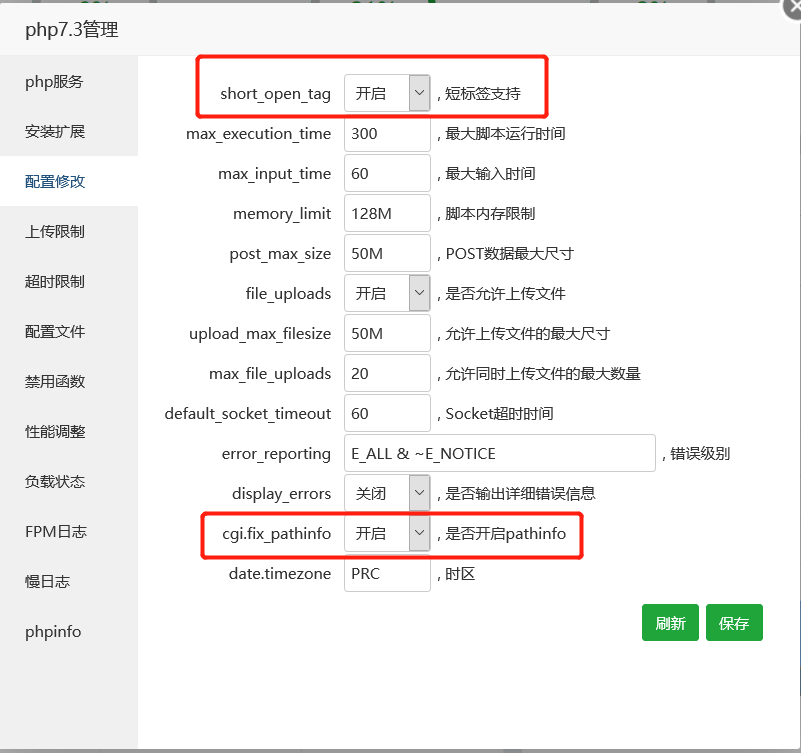The width and height of the screenshot is (801, 753).
Task: Open the display_errors dropdown
Action: point(387,493)
